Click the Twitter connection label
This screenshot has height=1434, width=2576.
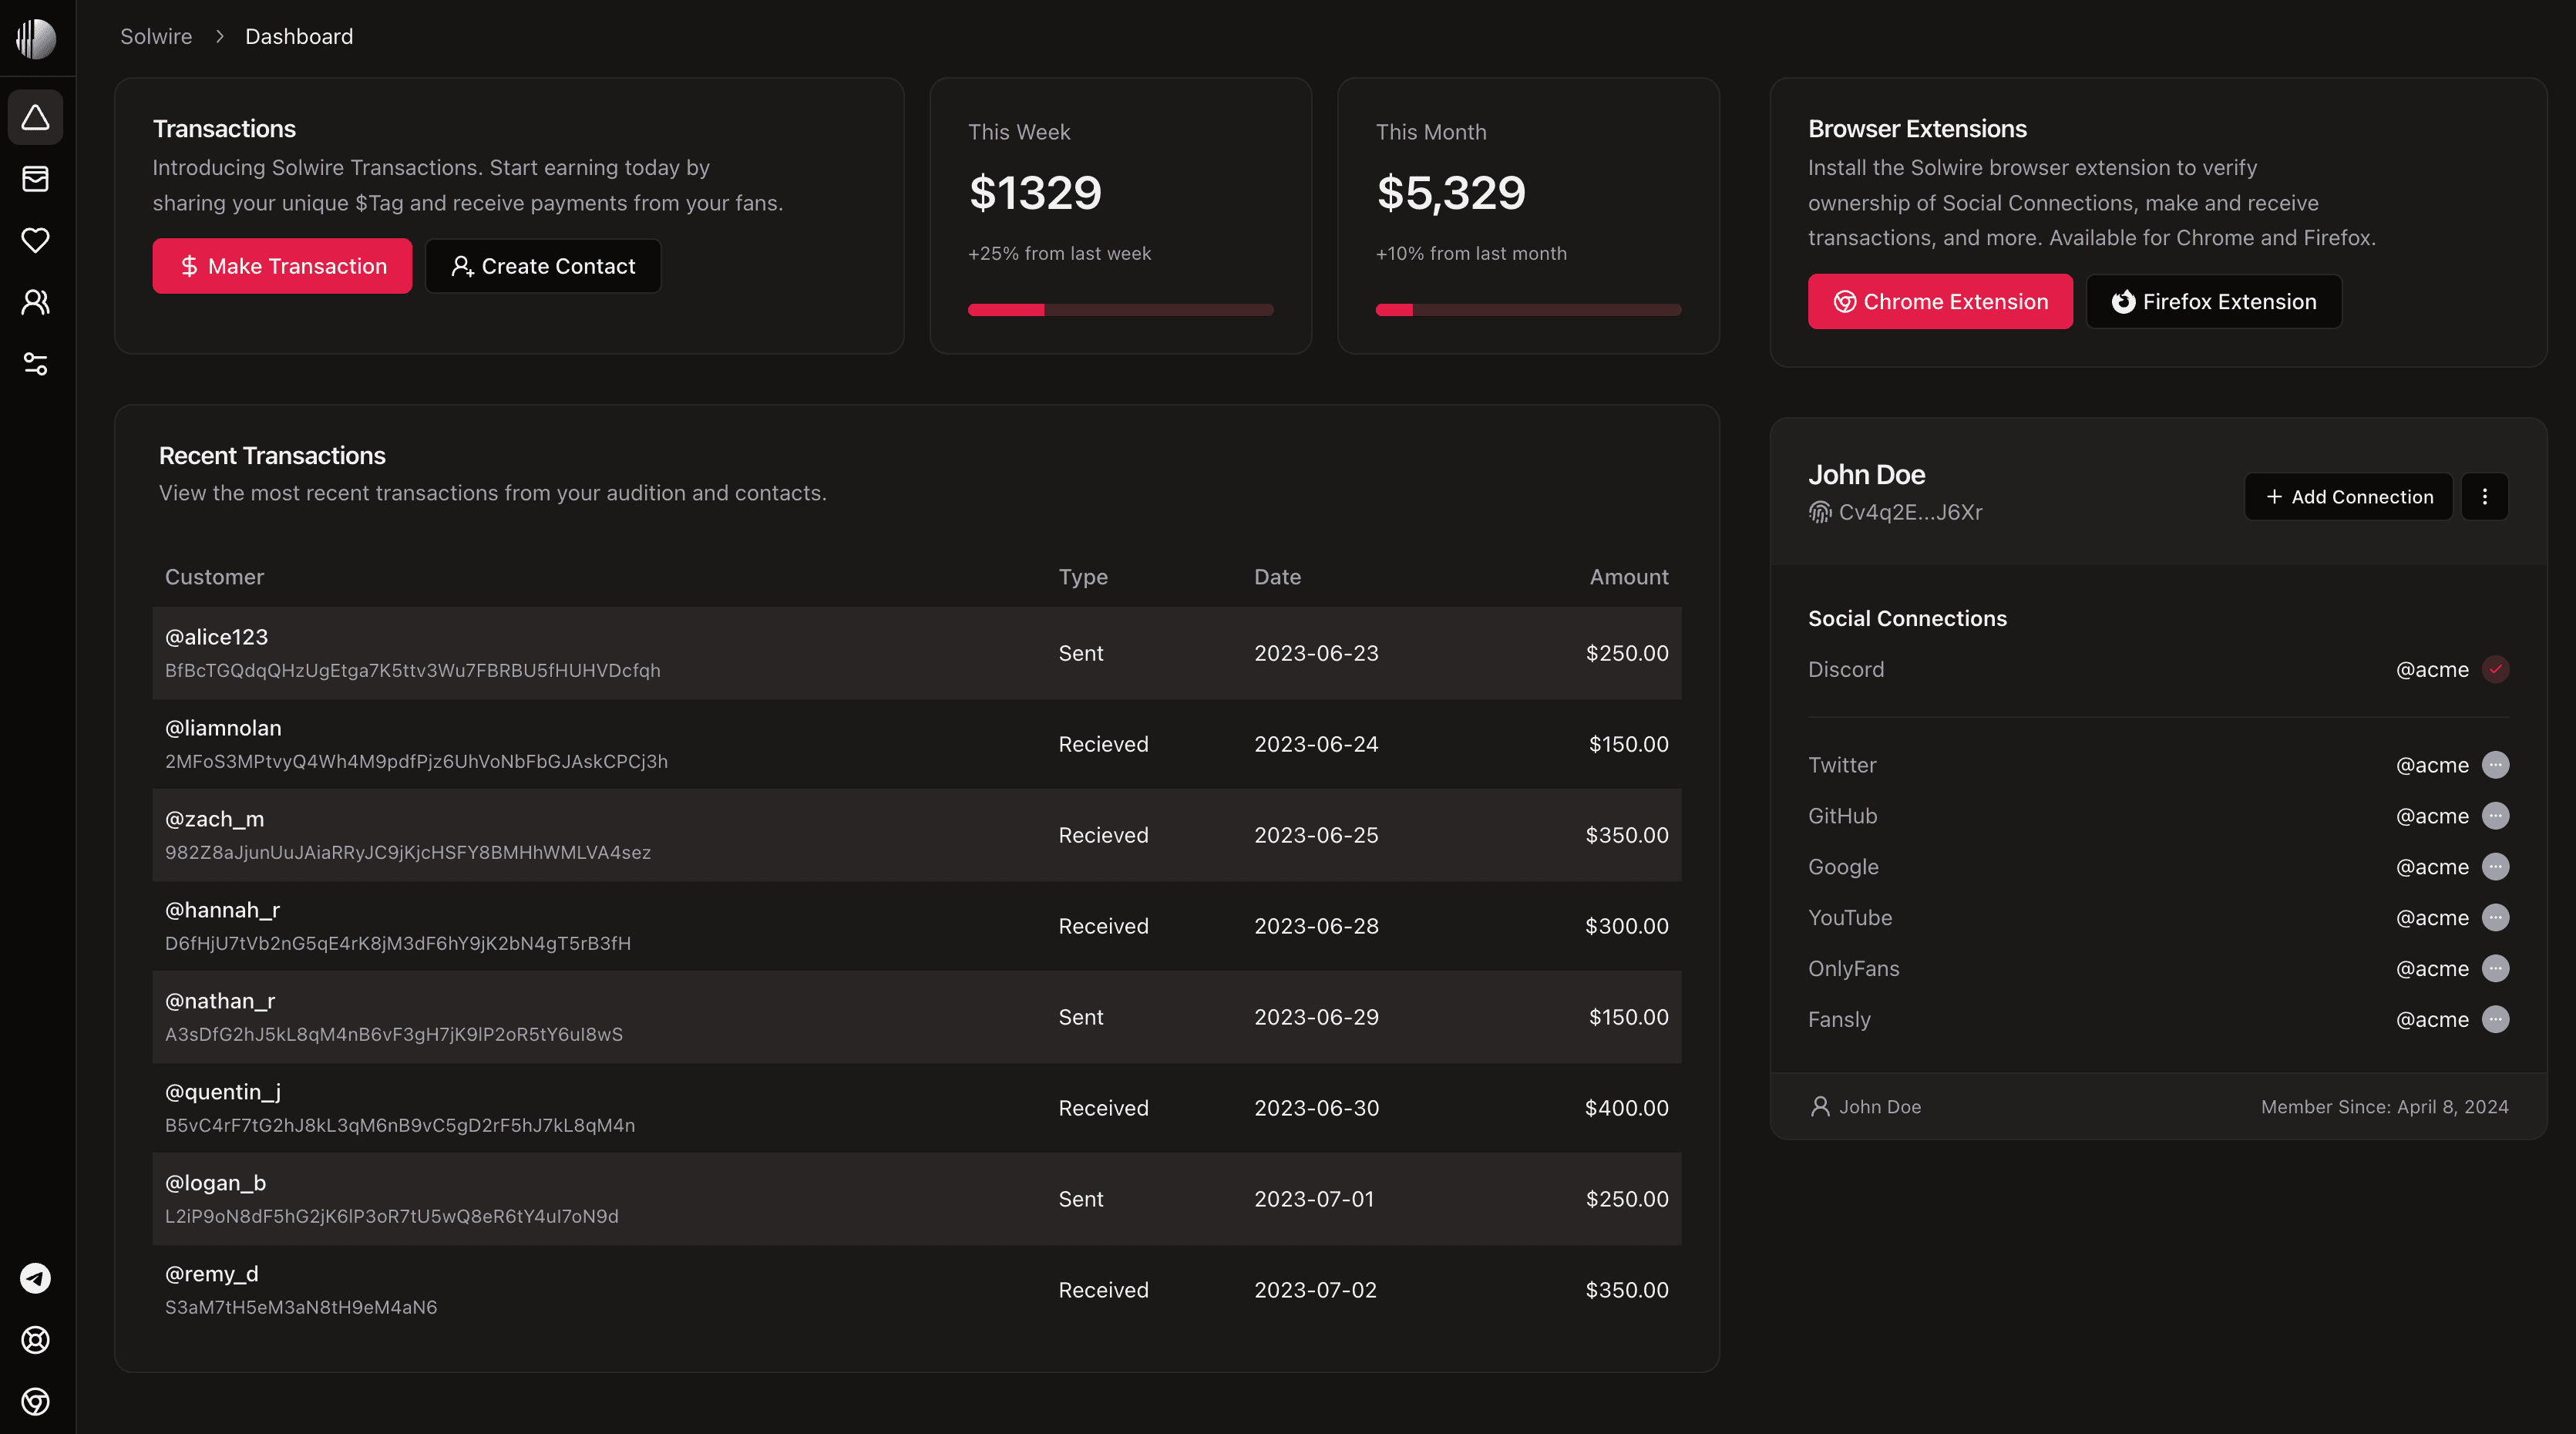coord(1842,765)
